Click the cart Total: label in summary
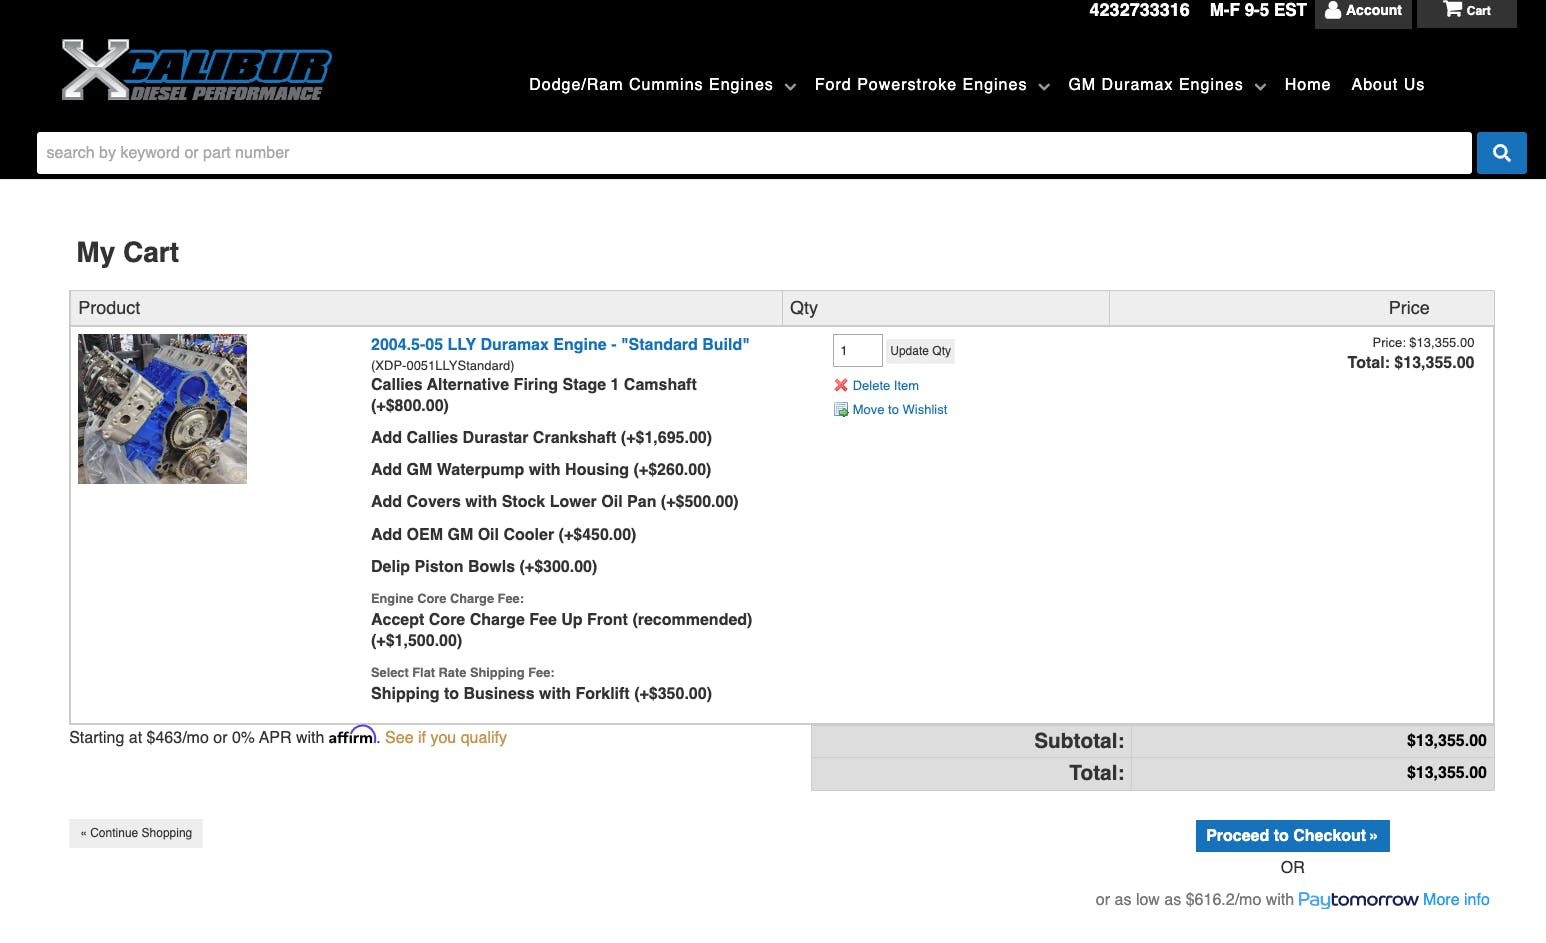 [x=1096, y=773]
